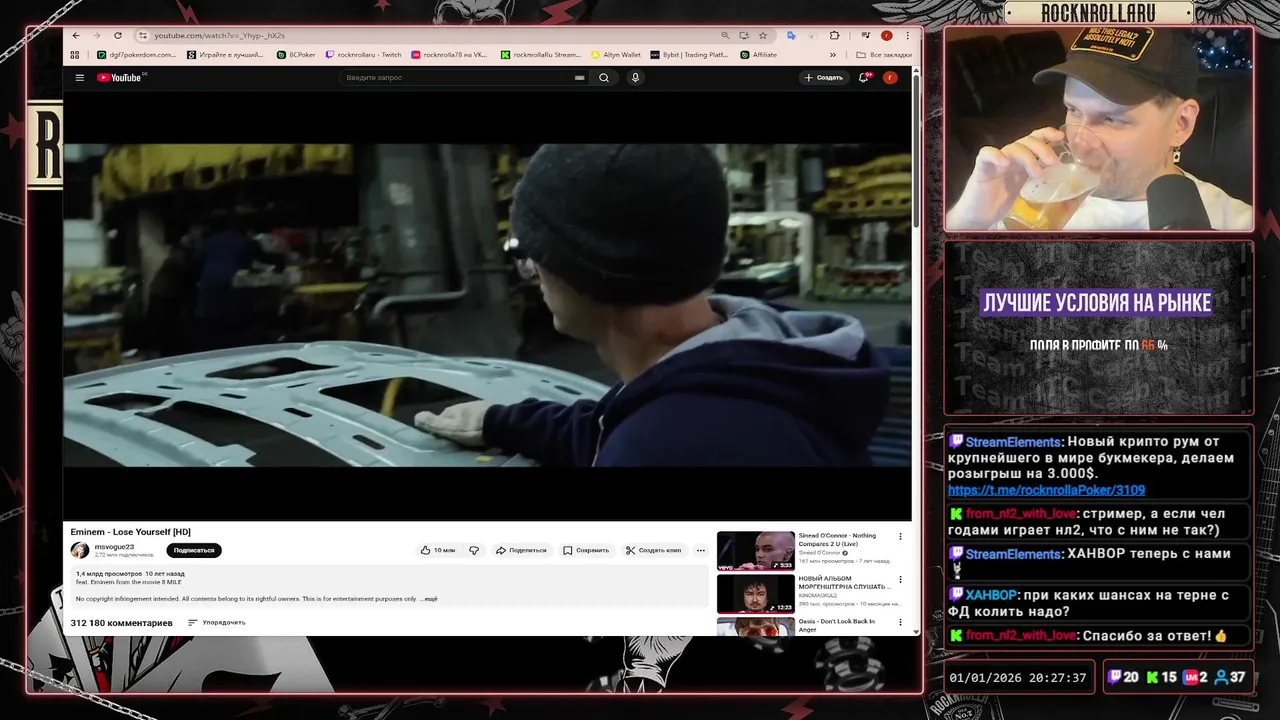This screenshot has height=720, width=1280.
Task: Click the YouTube logo
Action: [x=121, y=77]
